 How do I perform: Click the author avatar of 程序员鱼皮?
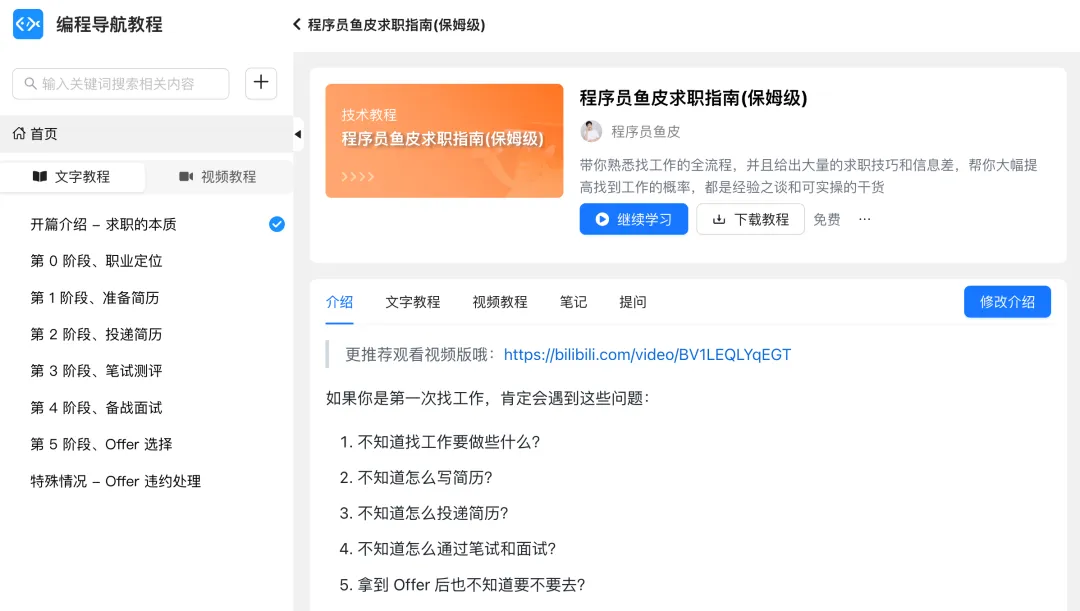(x=591, y=131)
